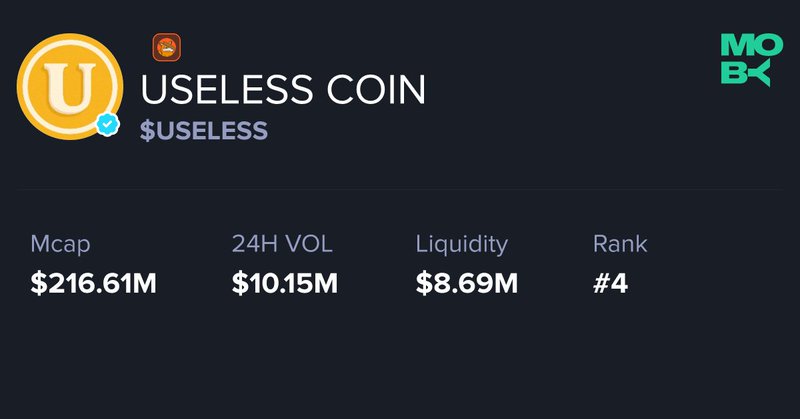Click the Mcap label

click(60, 244)
